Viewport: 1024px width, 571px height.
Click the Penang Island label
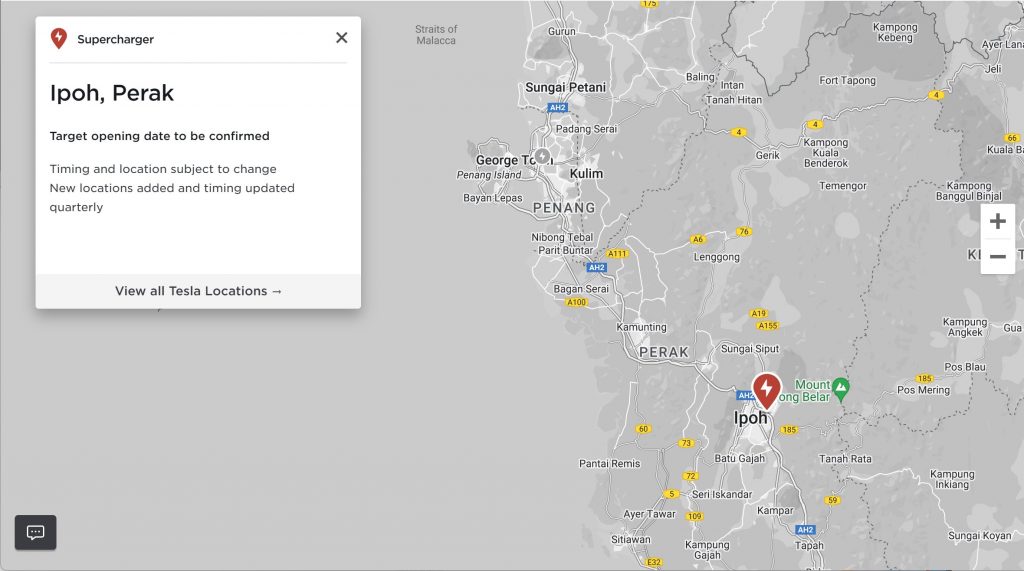488,175
